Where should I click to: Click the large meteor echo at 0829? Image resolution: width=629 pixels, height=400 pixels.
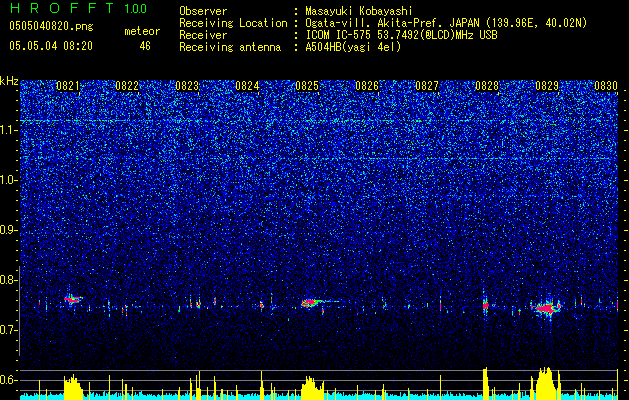click(x=546, y=308)
